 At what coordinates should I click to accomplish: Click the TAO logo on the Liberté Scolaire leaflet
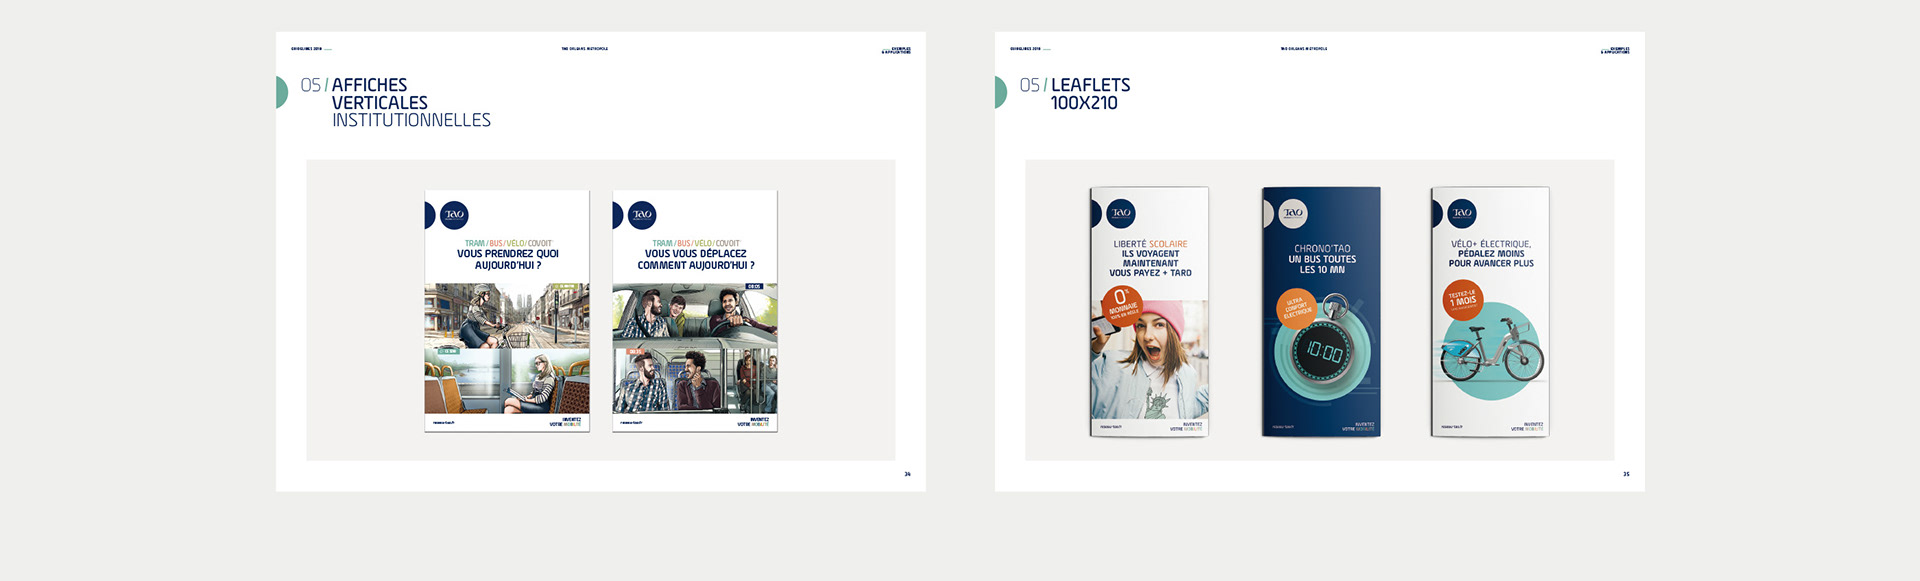(1121, 212)
